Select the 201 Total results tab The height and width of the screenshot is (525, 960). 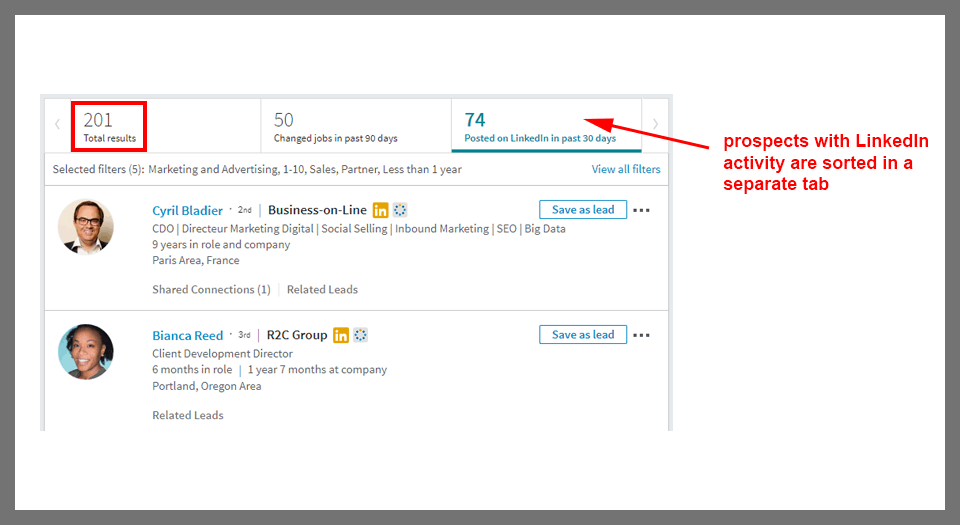point(109,126)
